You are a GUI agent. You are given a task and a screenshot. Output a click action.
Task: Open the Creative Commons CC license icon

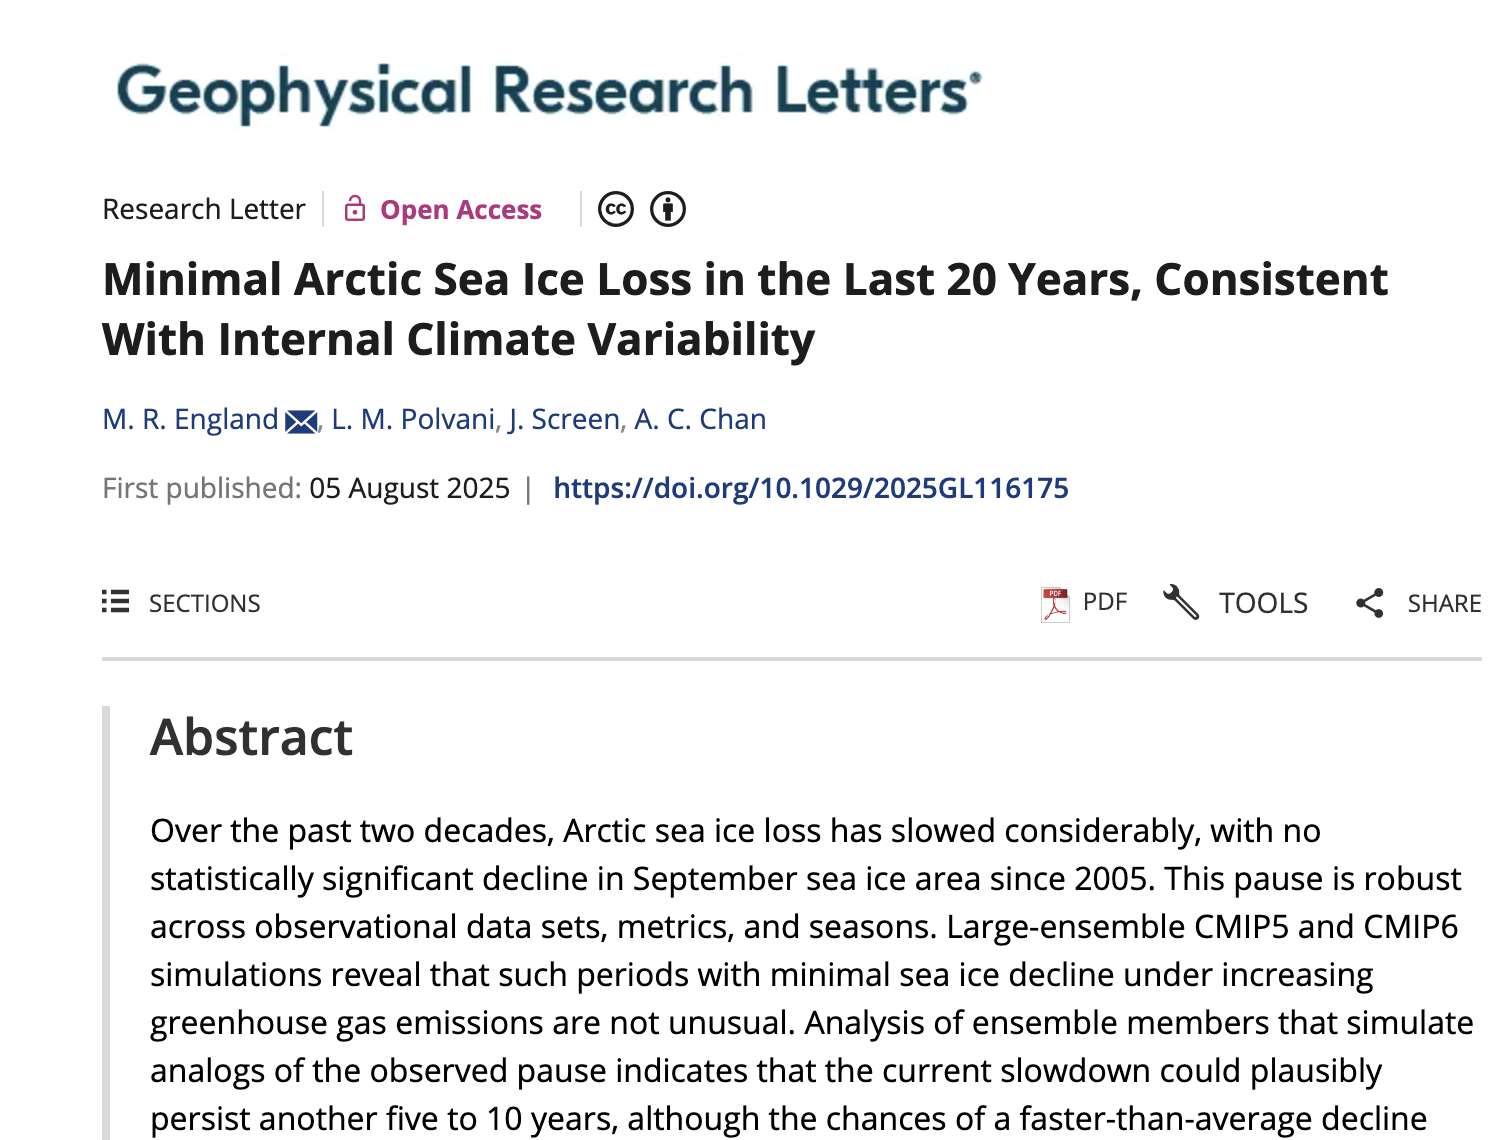(616, 209)
